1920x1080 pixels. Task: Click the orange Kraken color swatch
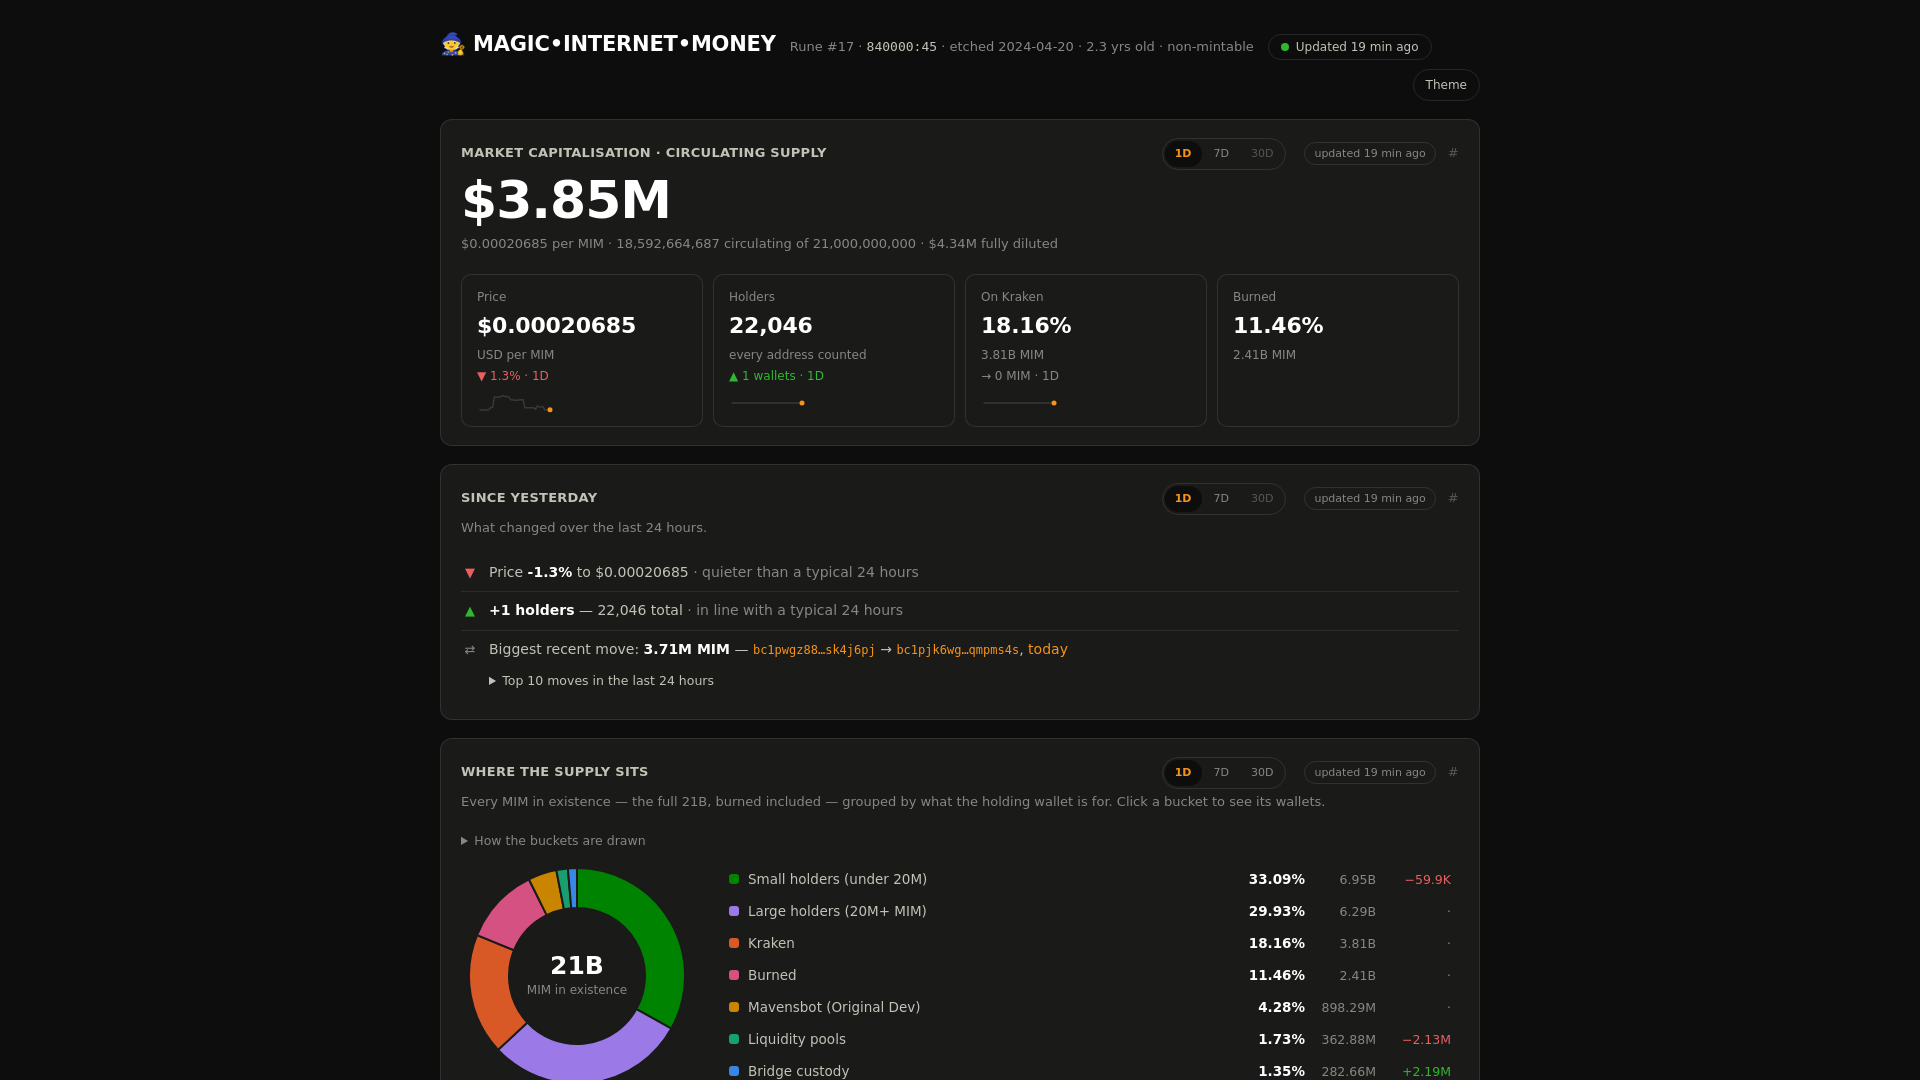click(x=734, y=944)
